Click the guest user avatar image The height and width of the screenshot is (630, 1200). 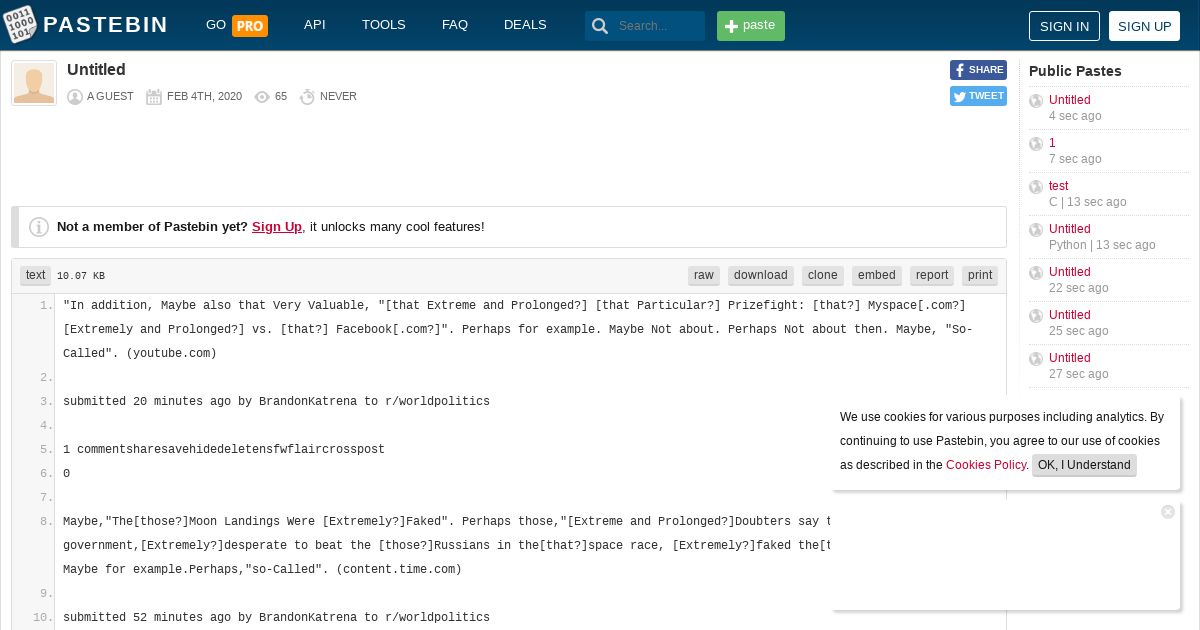(34, 83)
